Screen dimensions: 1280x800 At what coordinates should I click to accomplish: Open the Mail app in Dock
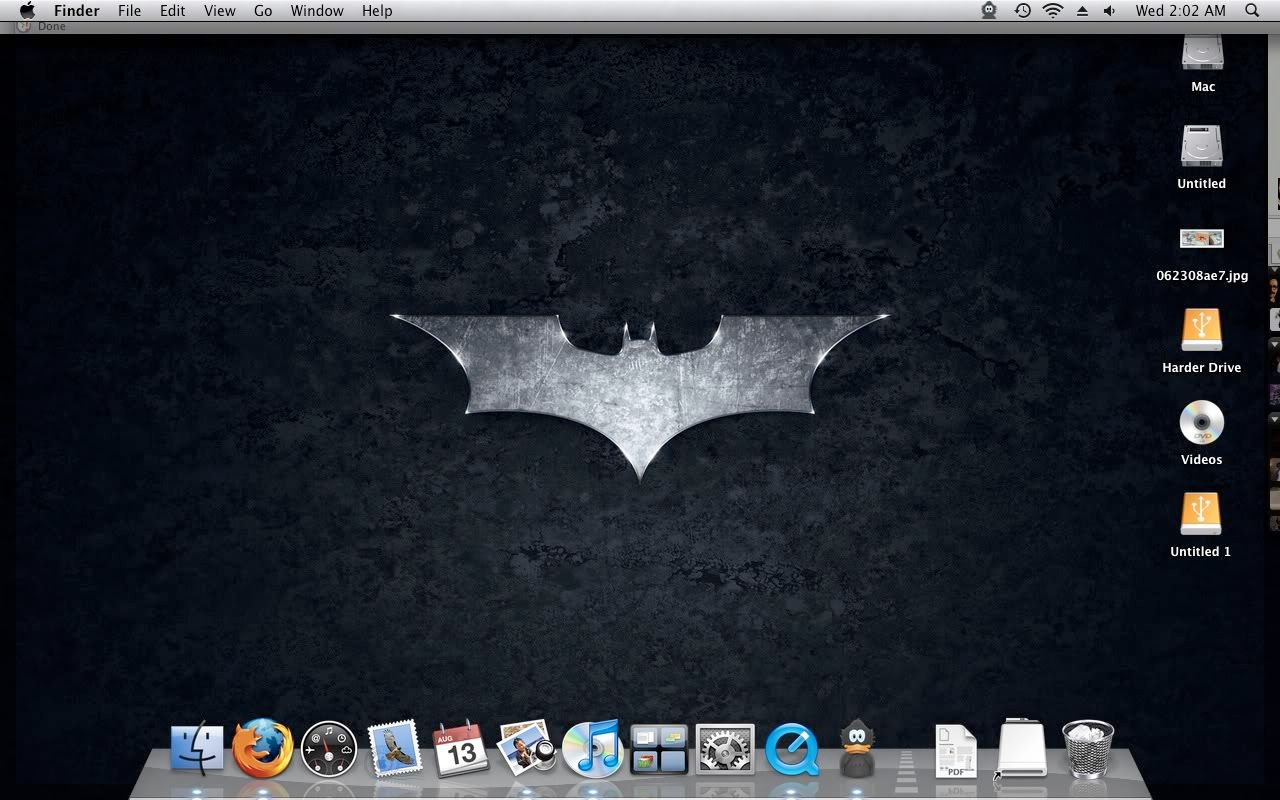pos(394,748)
